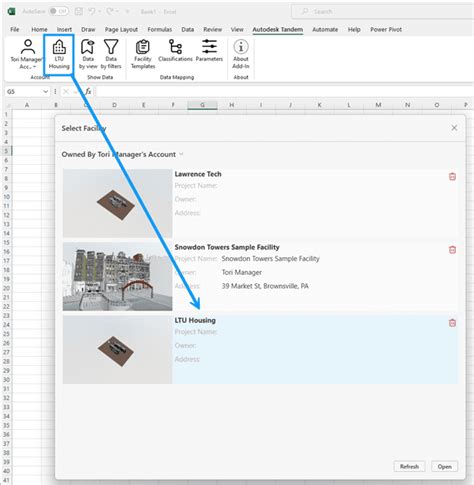
Task: Switch to the Page Layout tab
Action: (121, 29)
